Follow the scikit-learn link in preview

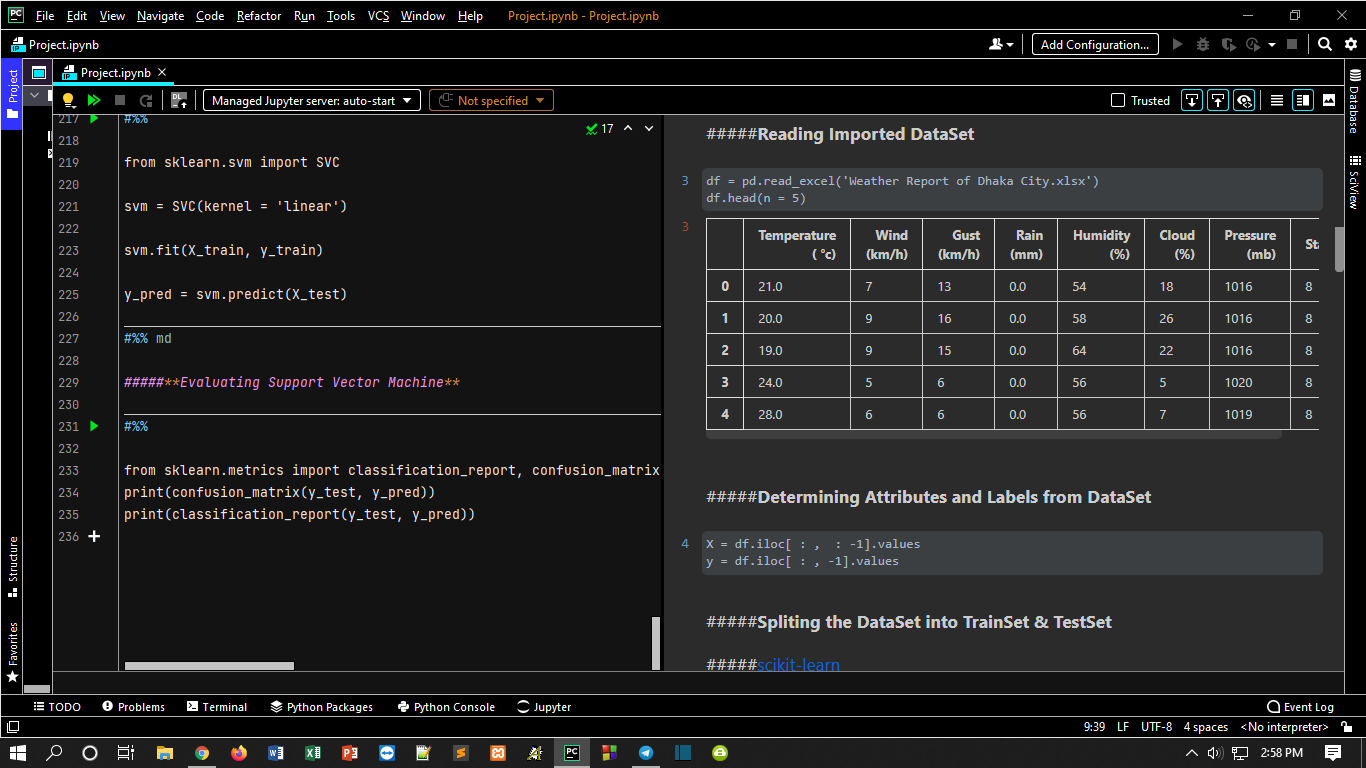[x=798, y=665]
